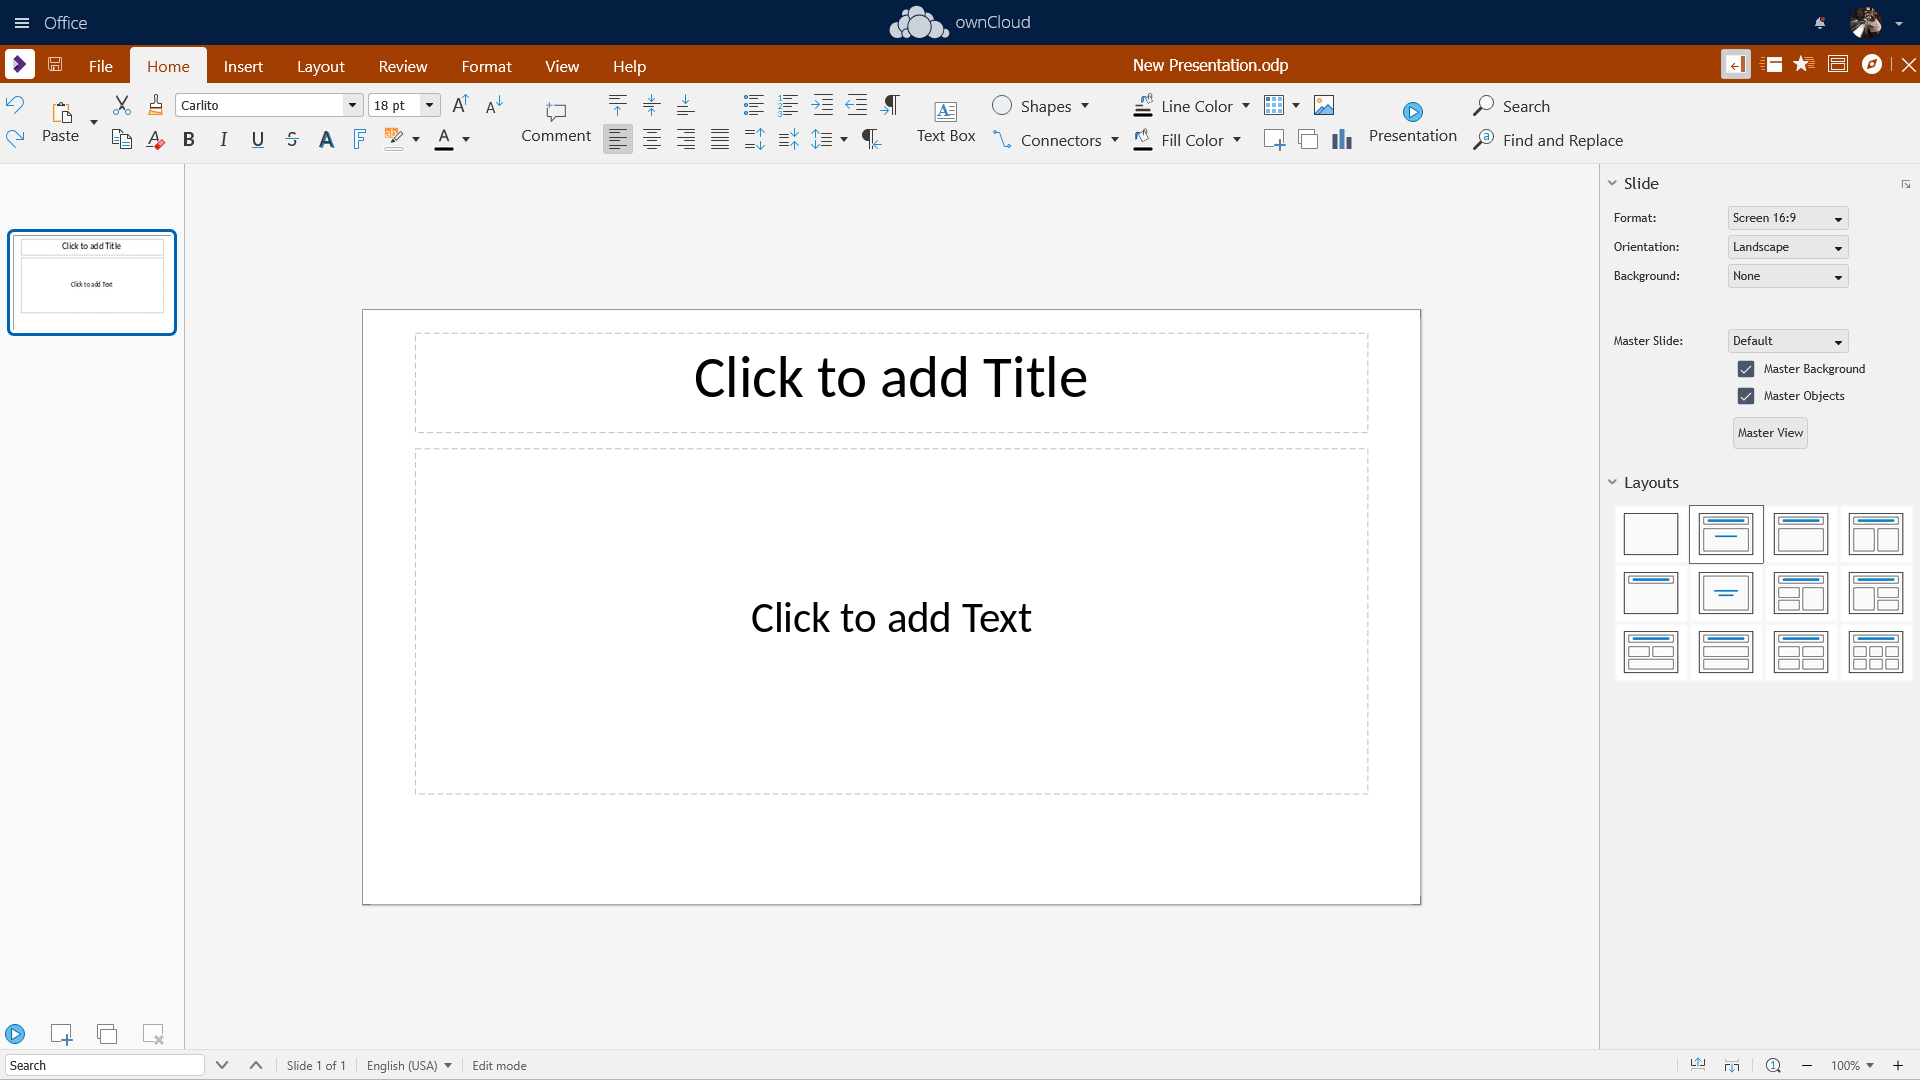1920x1080 pixels.
Task: Toggle left-align paragraph button
Action: pyautogui.click(x=618, y=140)
